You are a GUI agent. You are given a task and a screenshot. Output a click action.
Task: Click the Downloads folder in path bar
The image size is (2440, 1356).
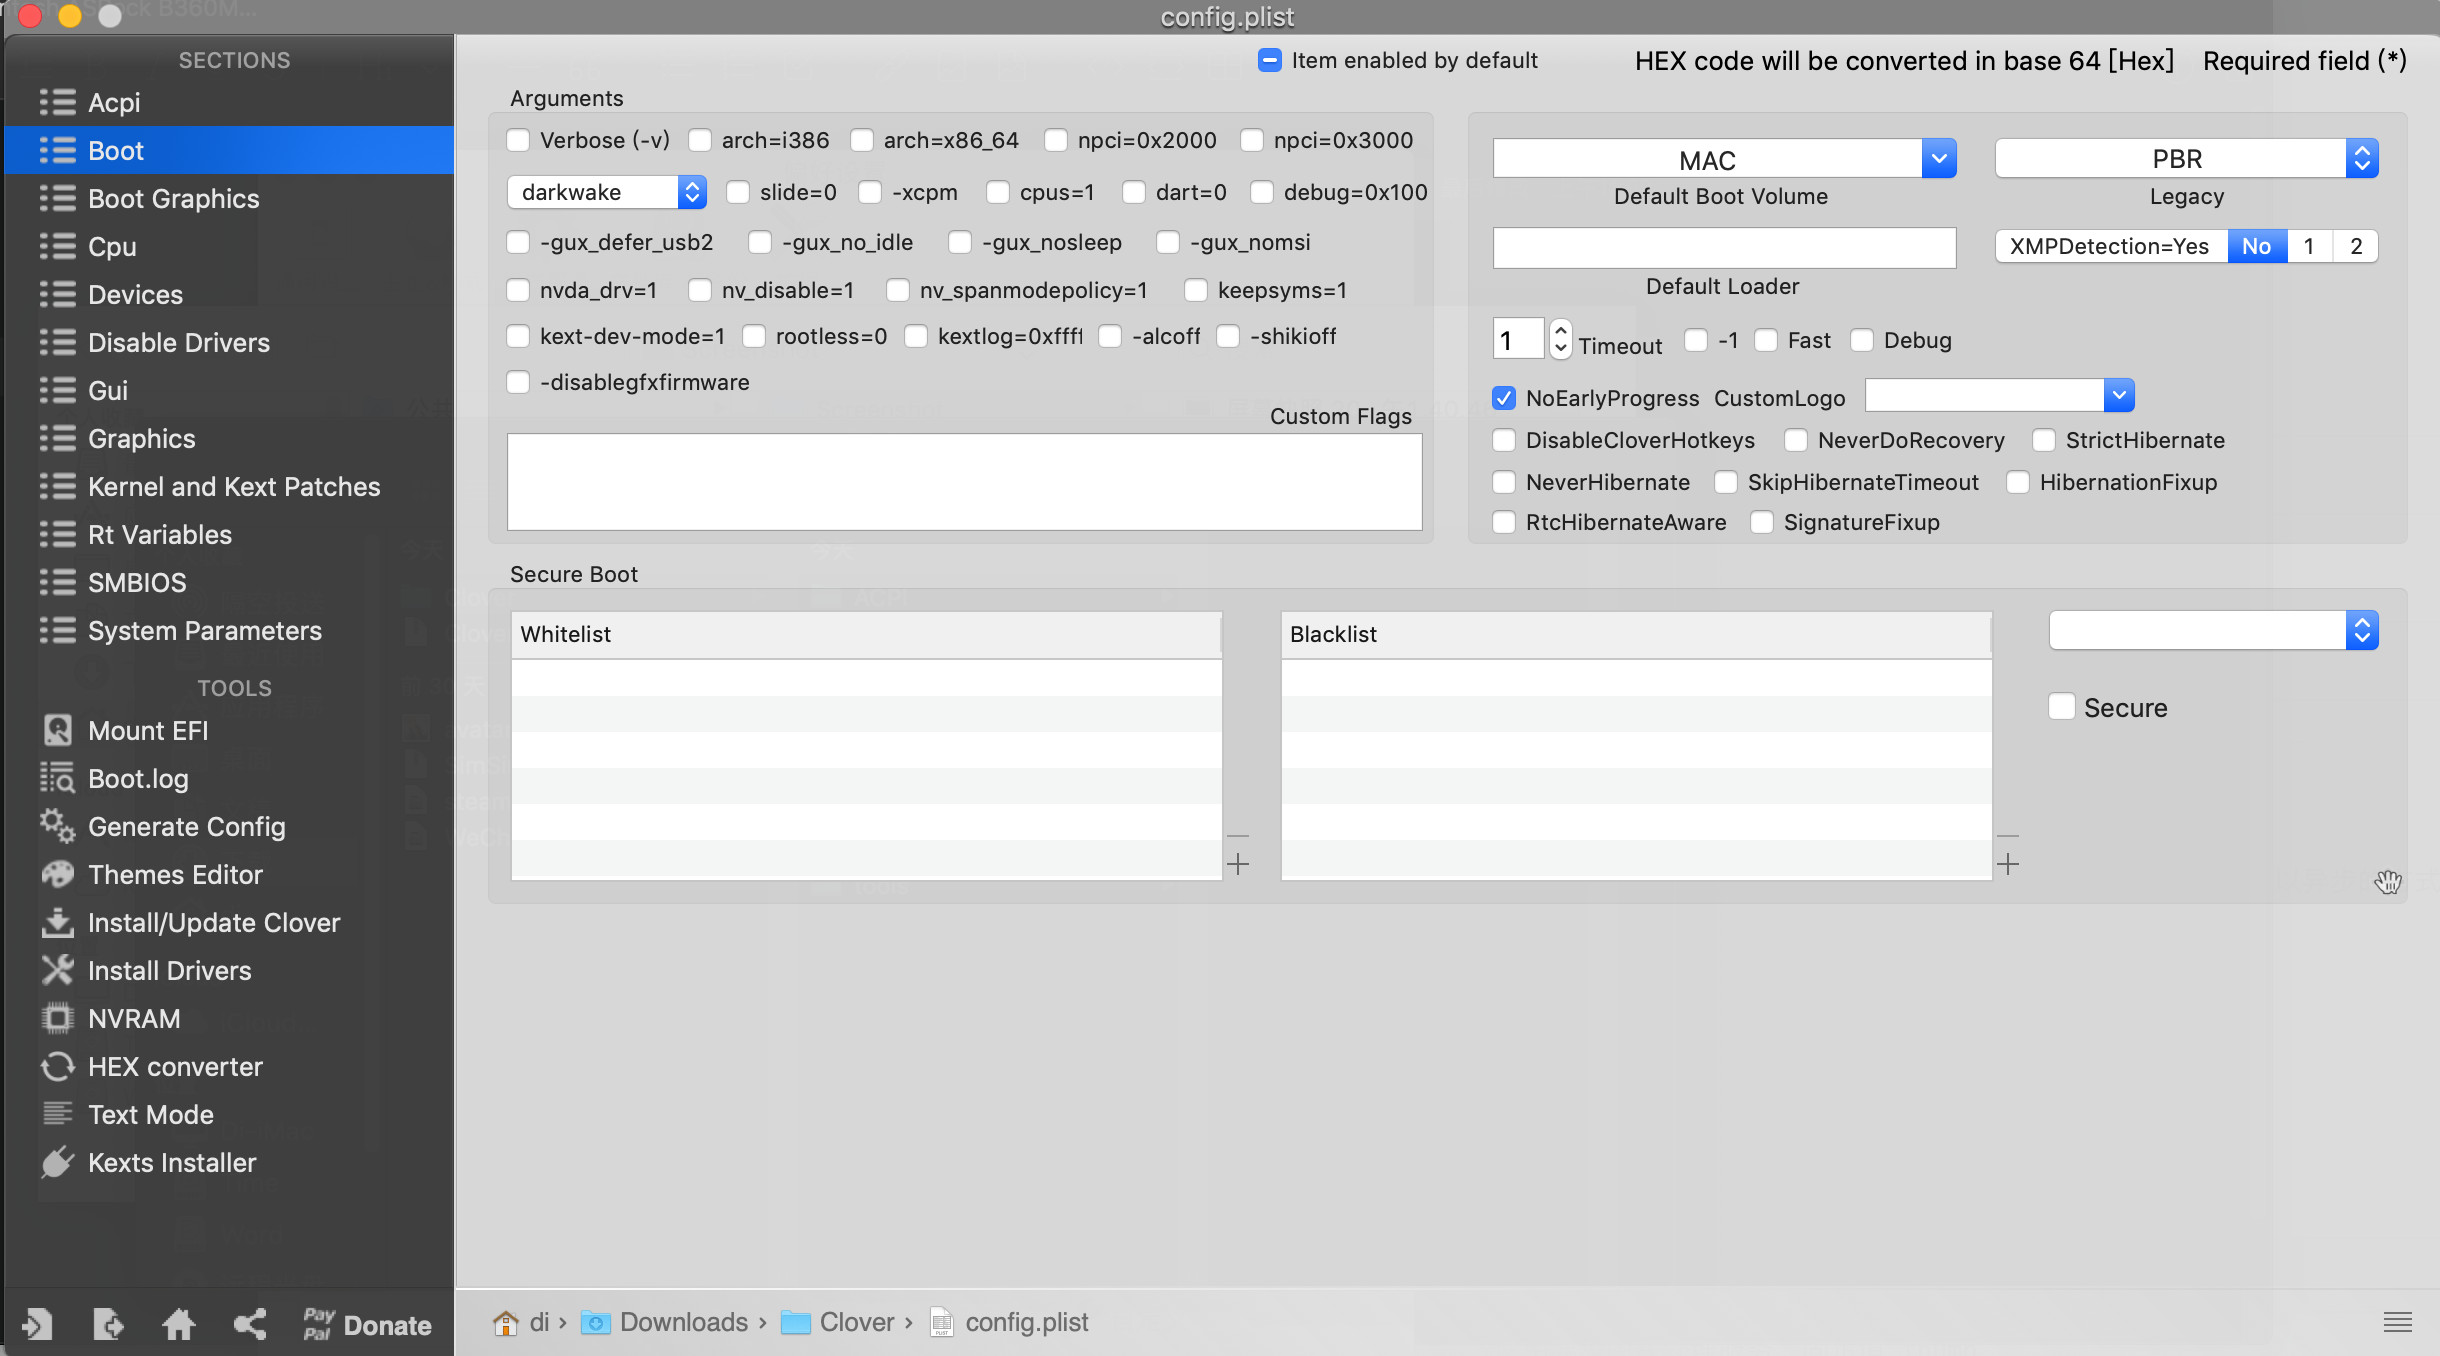665,1323
